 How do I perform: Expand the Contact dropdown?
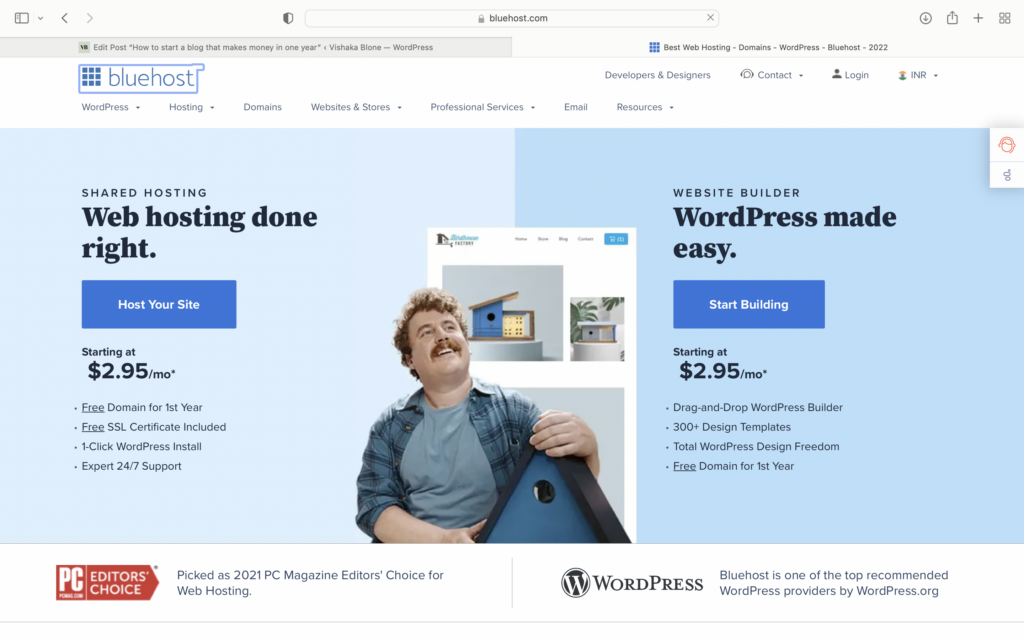coord(771,75)
